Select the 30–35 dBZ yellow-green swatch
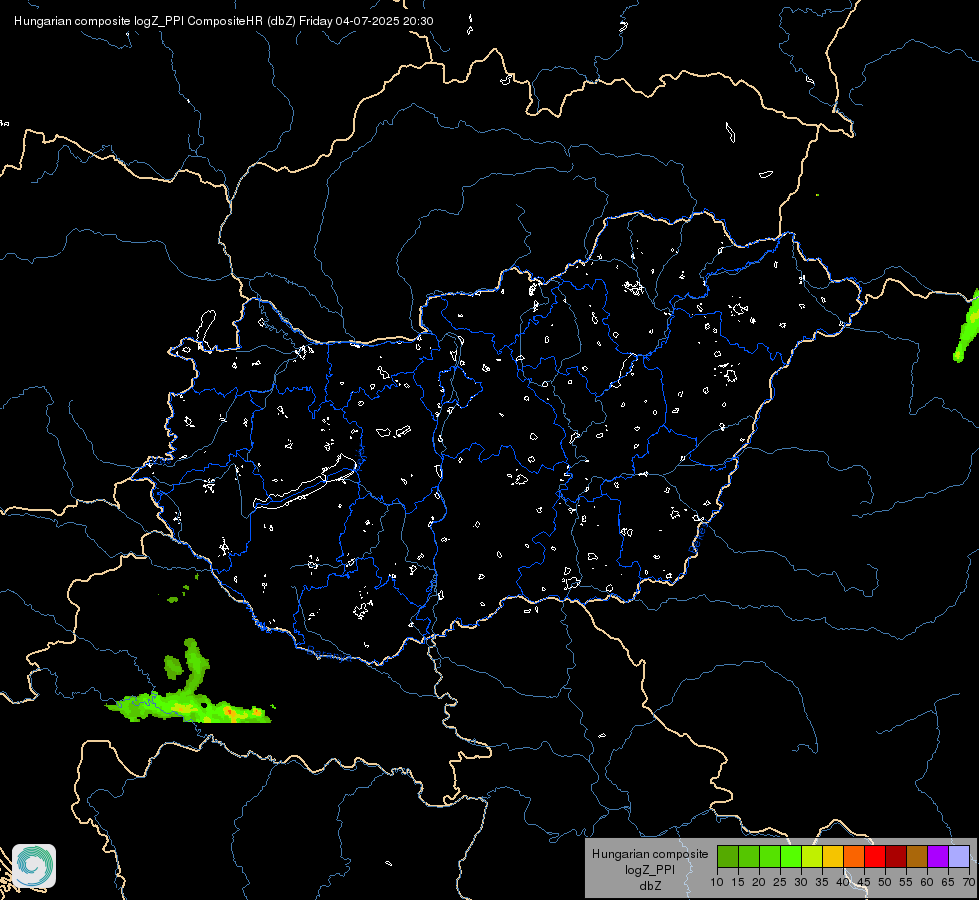This screenshot has height=900, width=979. tap(812, 856)
